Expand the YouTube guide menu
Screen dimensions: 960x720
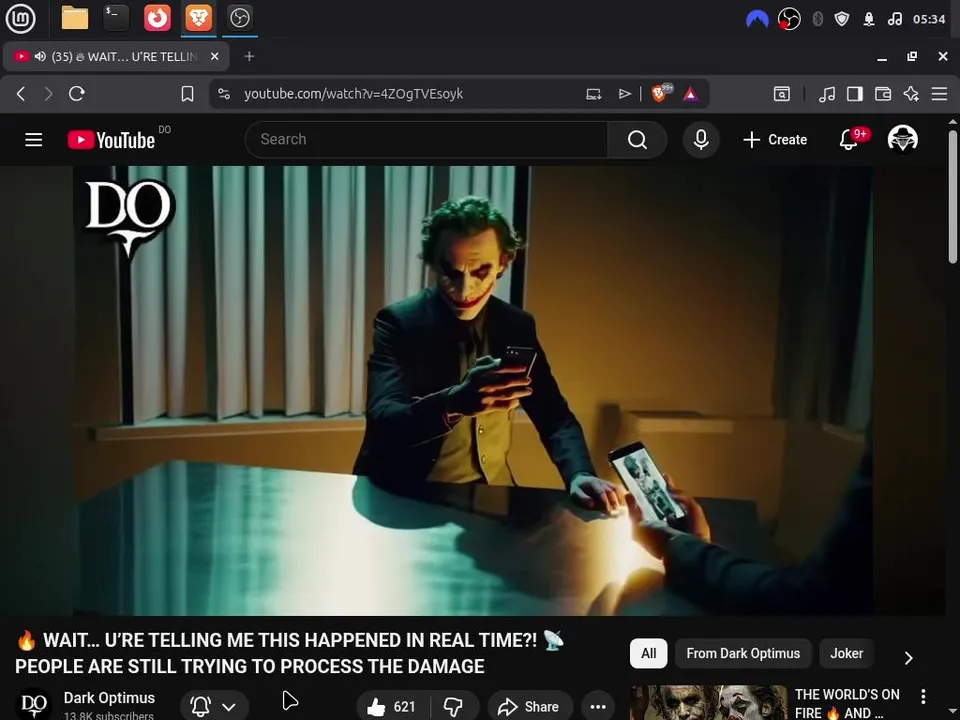pos(34,140)
